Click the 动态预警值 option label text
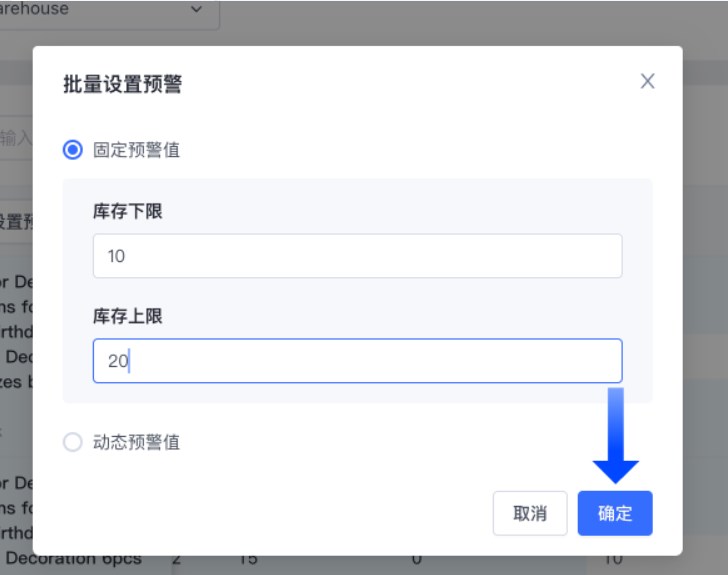This screenshot has width=728, height=575. pyautogui.click(x=137, y=442)
